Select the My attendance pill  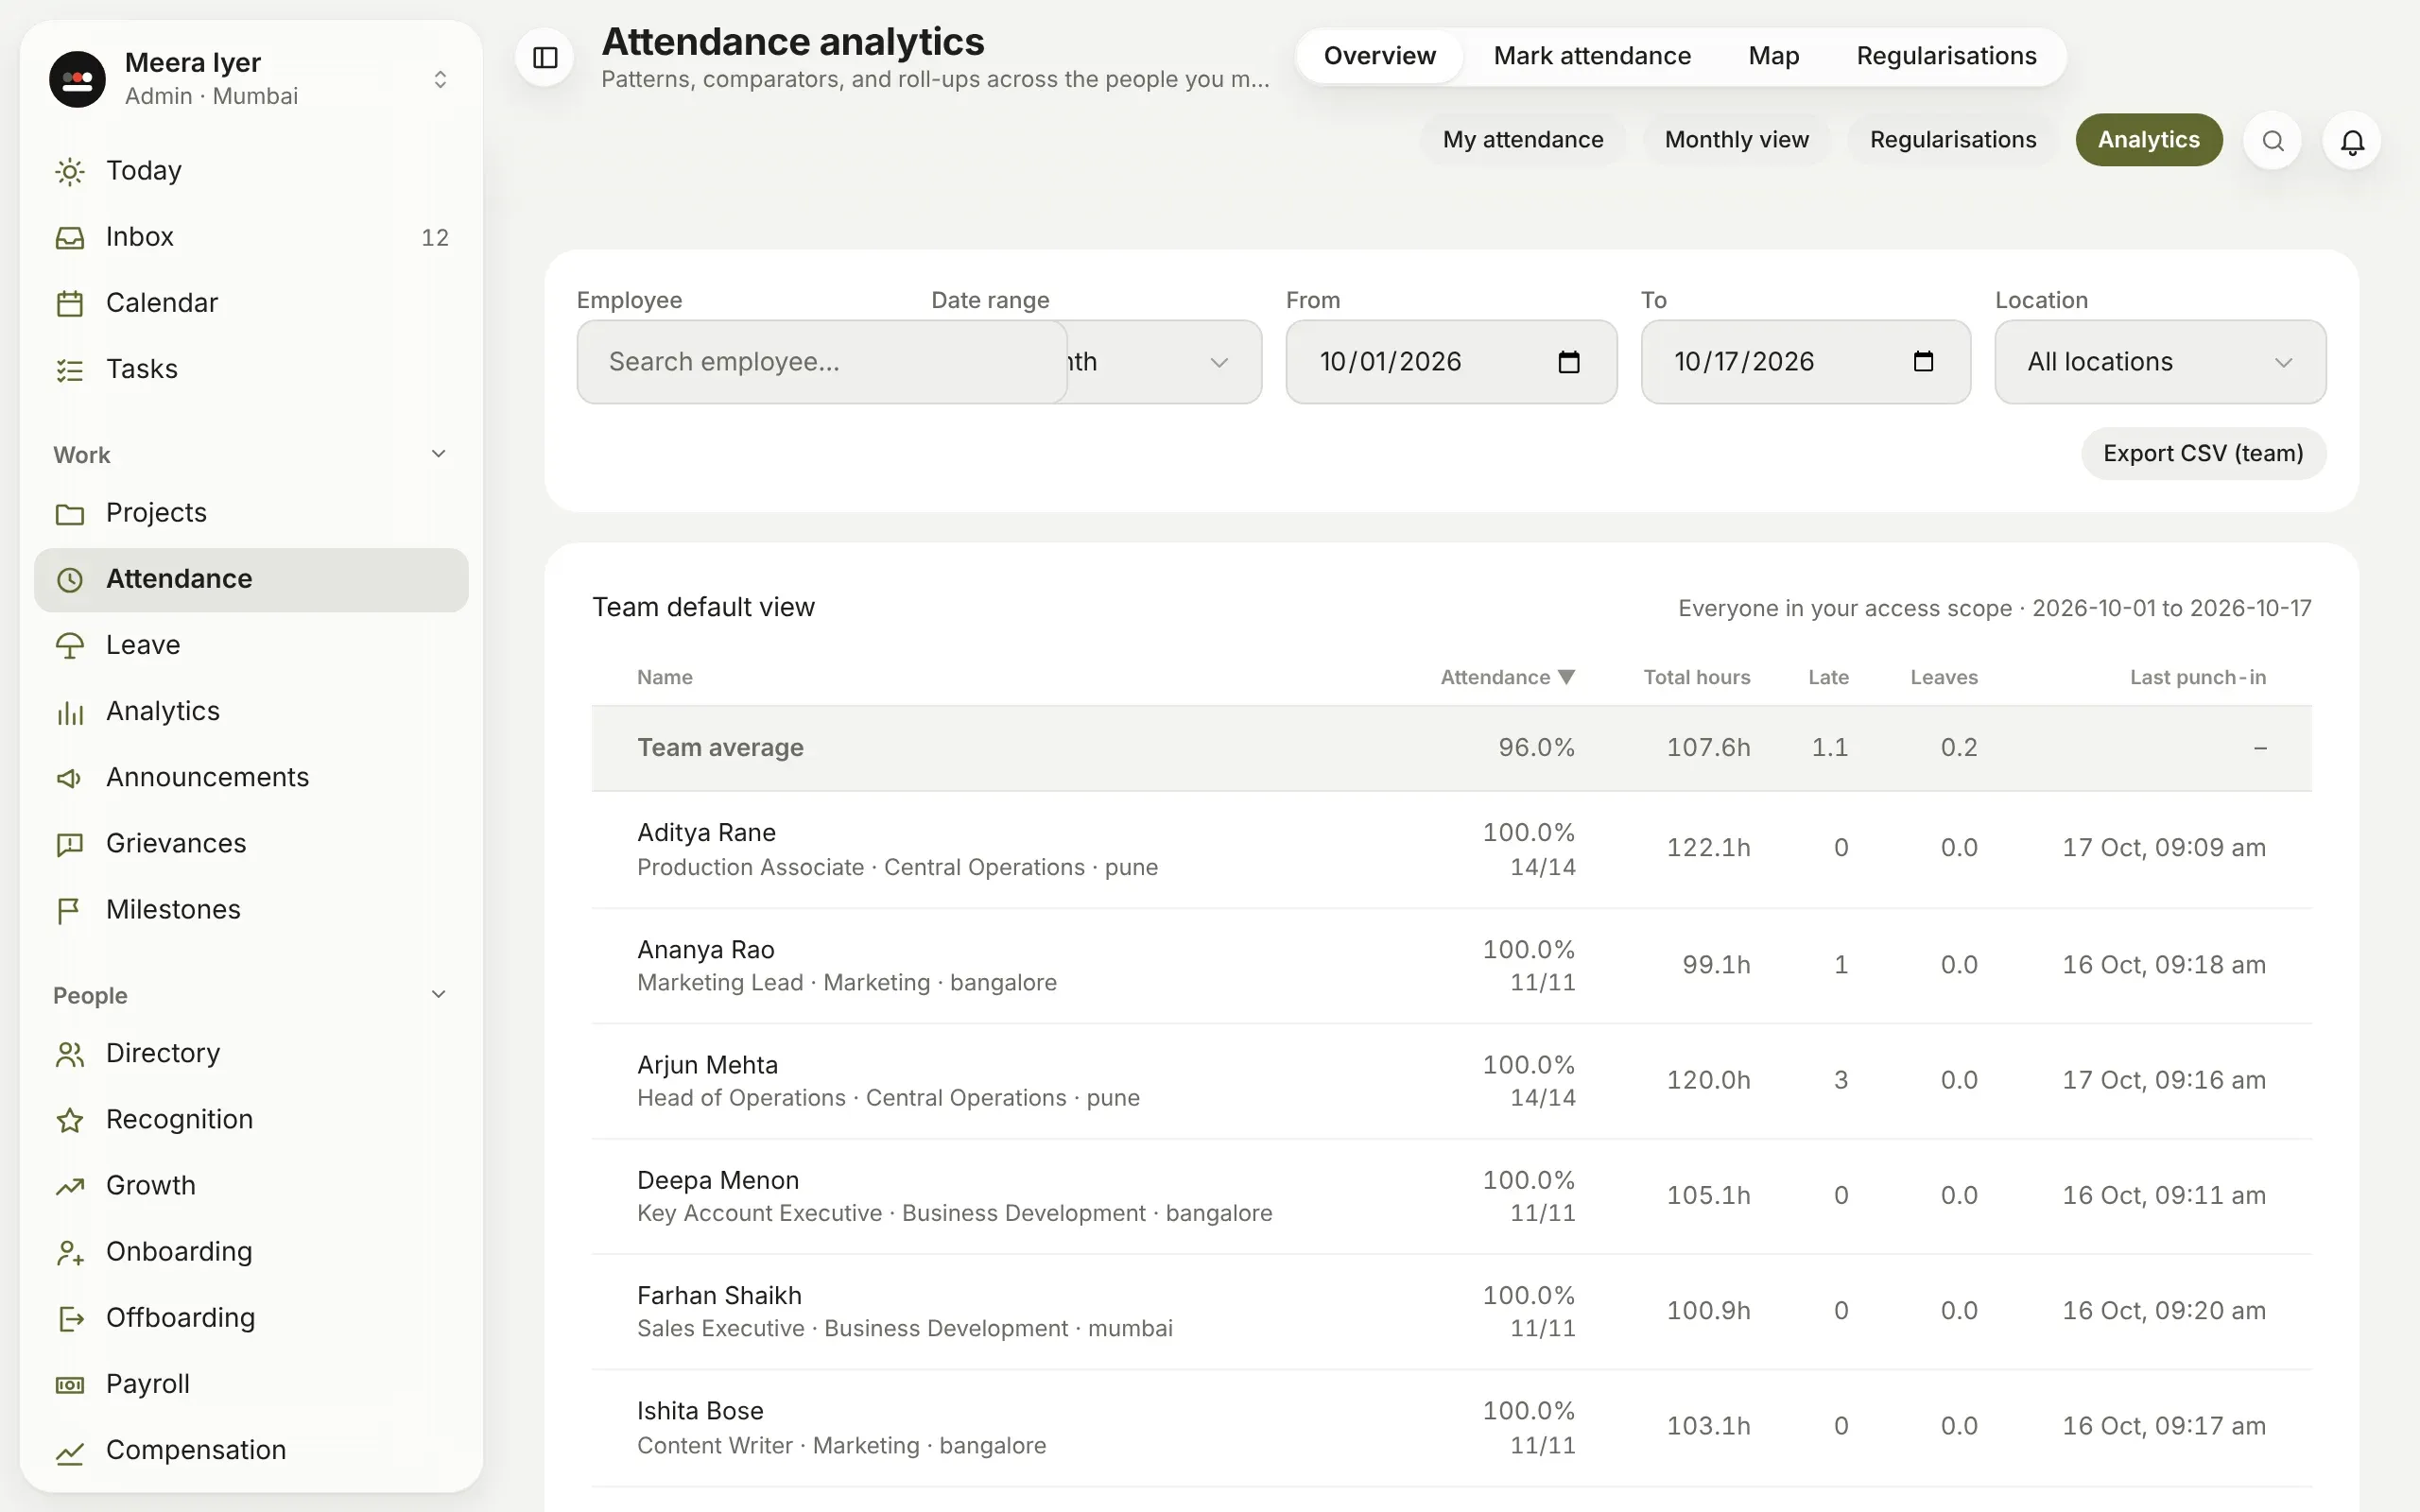pos(1522,140)
